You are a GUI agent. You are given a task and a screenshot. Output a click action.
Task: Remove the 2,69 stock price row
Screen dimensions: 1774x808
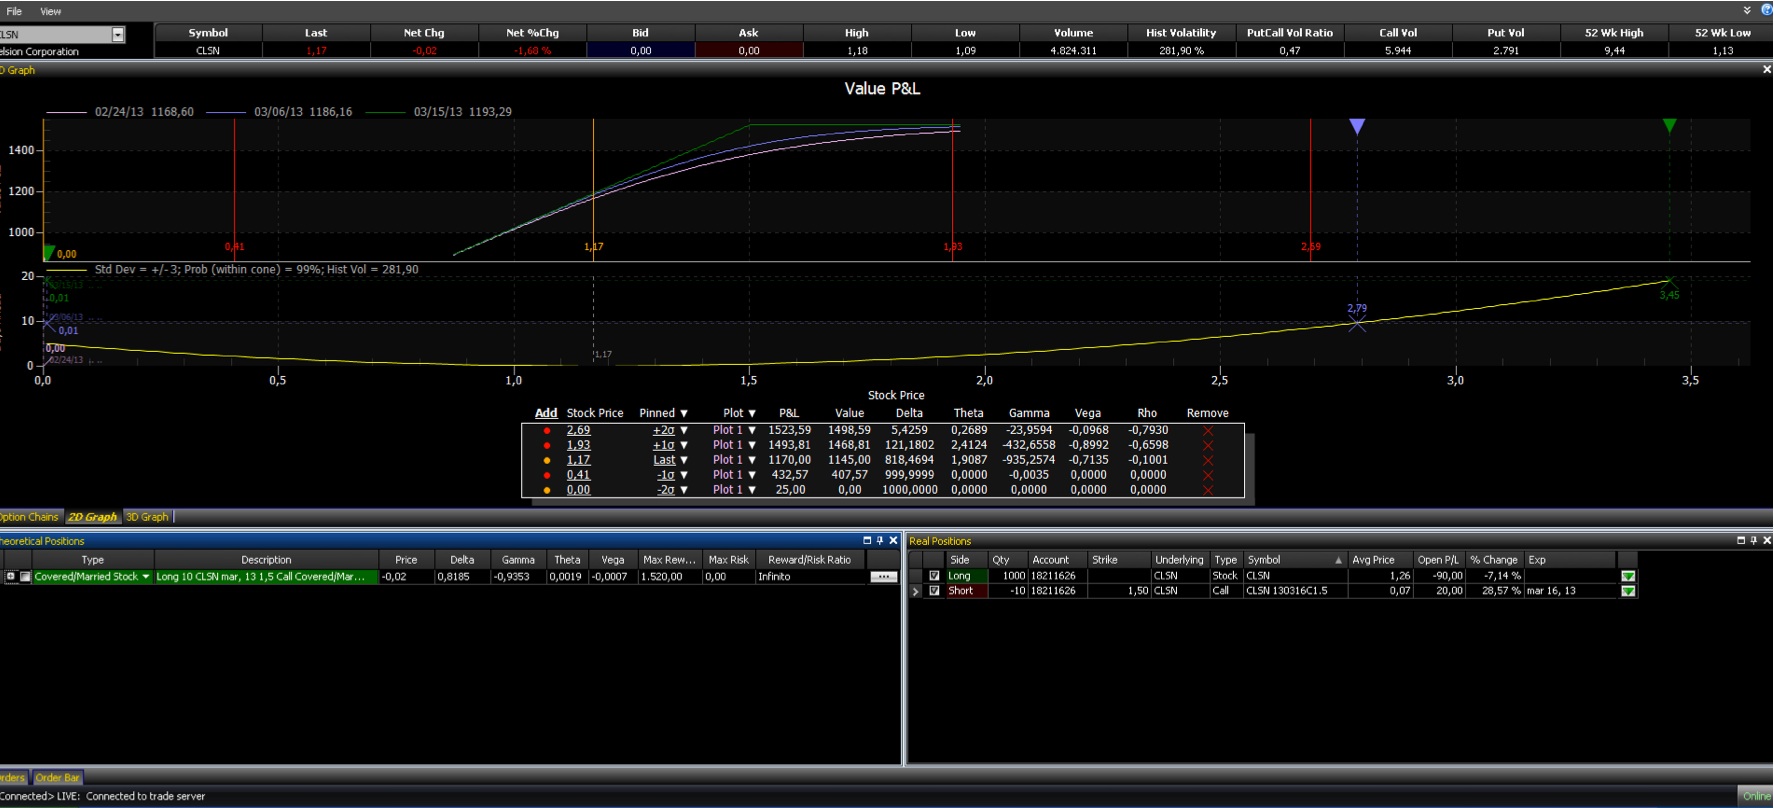[1207, 431]
